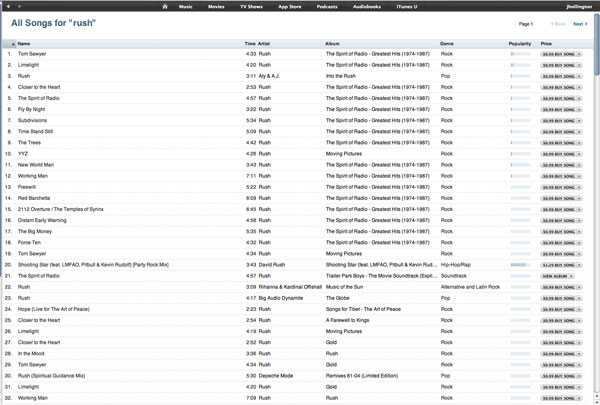Click album Into the Rush
The width and height of the screenshot is (600, 405).
tap(341, 76)
